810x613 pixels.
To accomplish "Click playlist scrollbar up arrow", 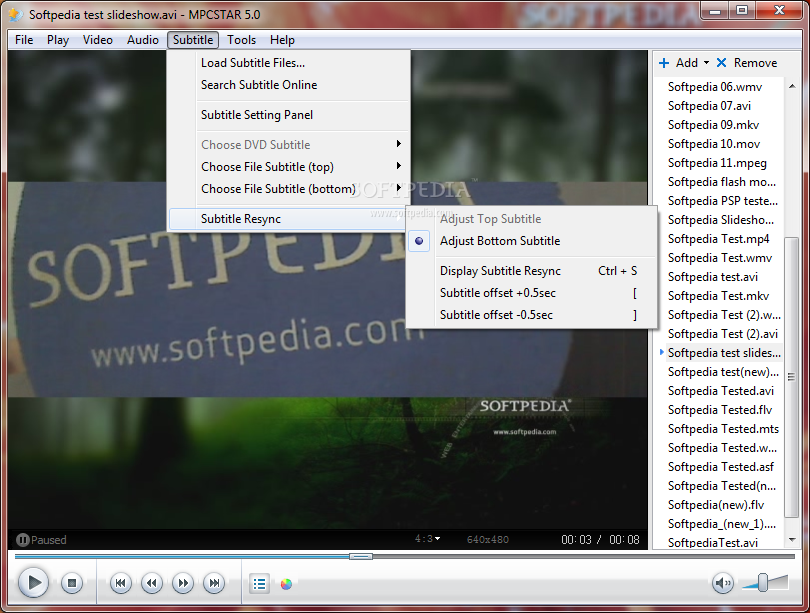I will pyautogui.click(x=792, y=86).
